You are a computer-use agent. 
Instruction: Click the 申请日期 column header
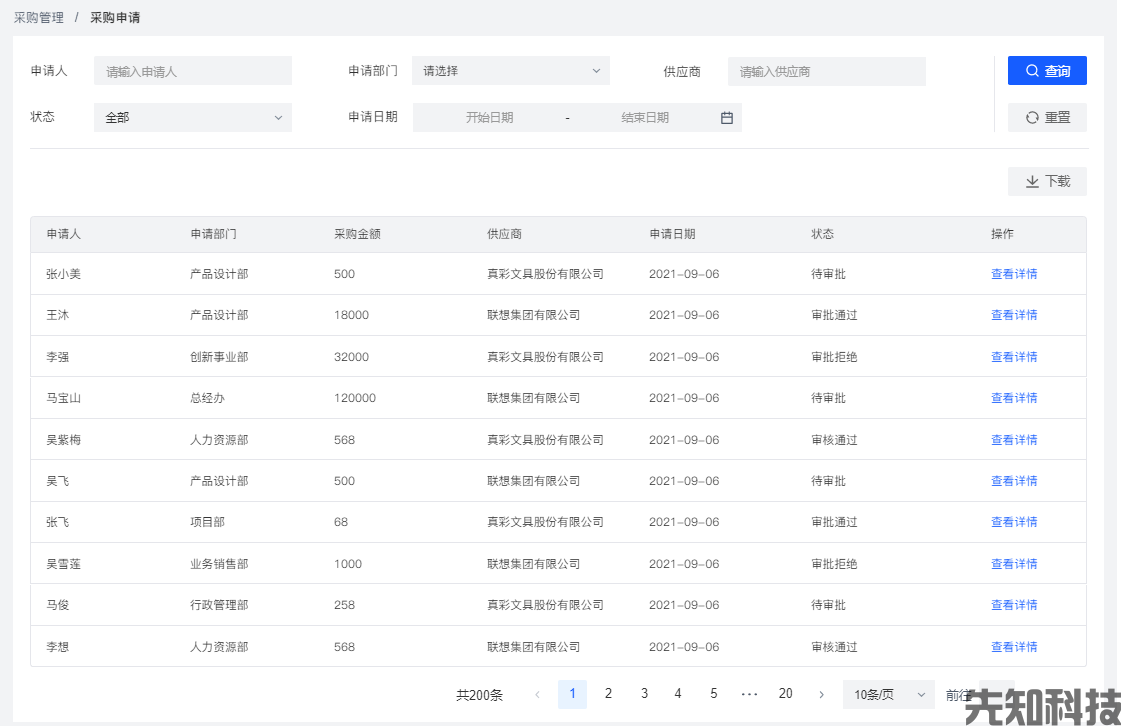click(x=672, y=234)
